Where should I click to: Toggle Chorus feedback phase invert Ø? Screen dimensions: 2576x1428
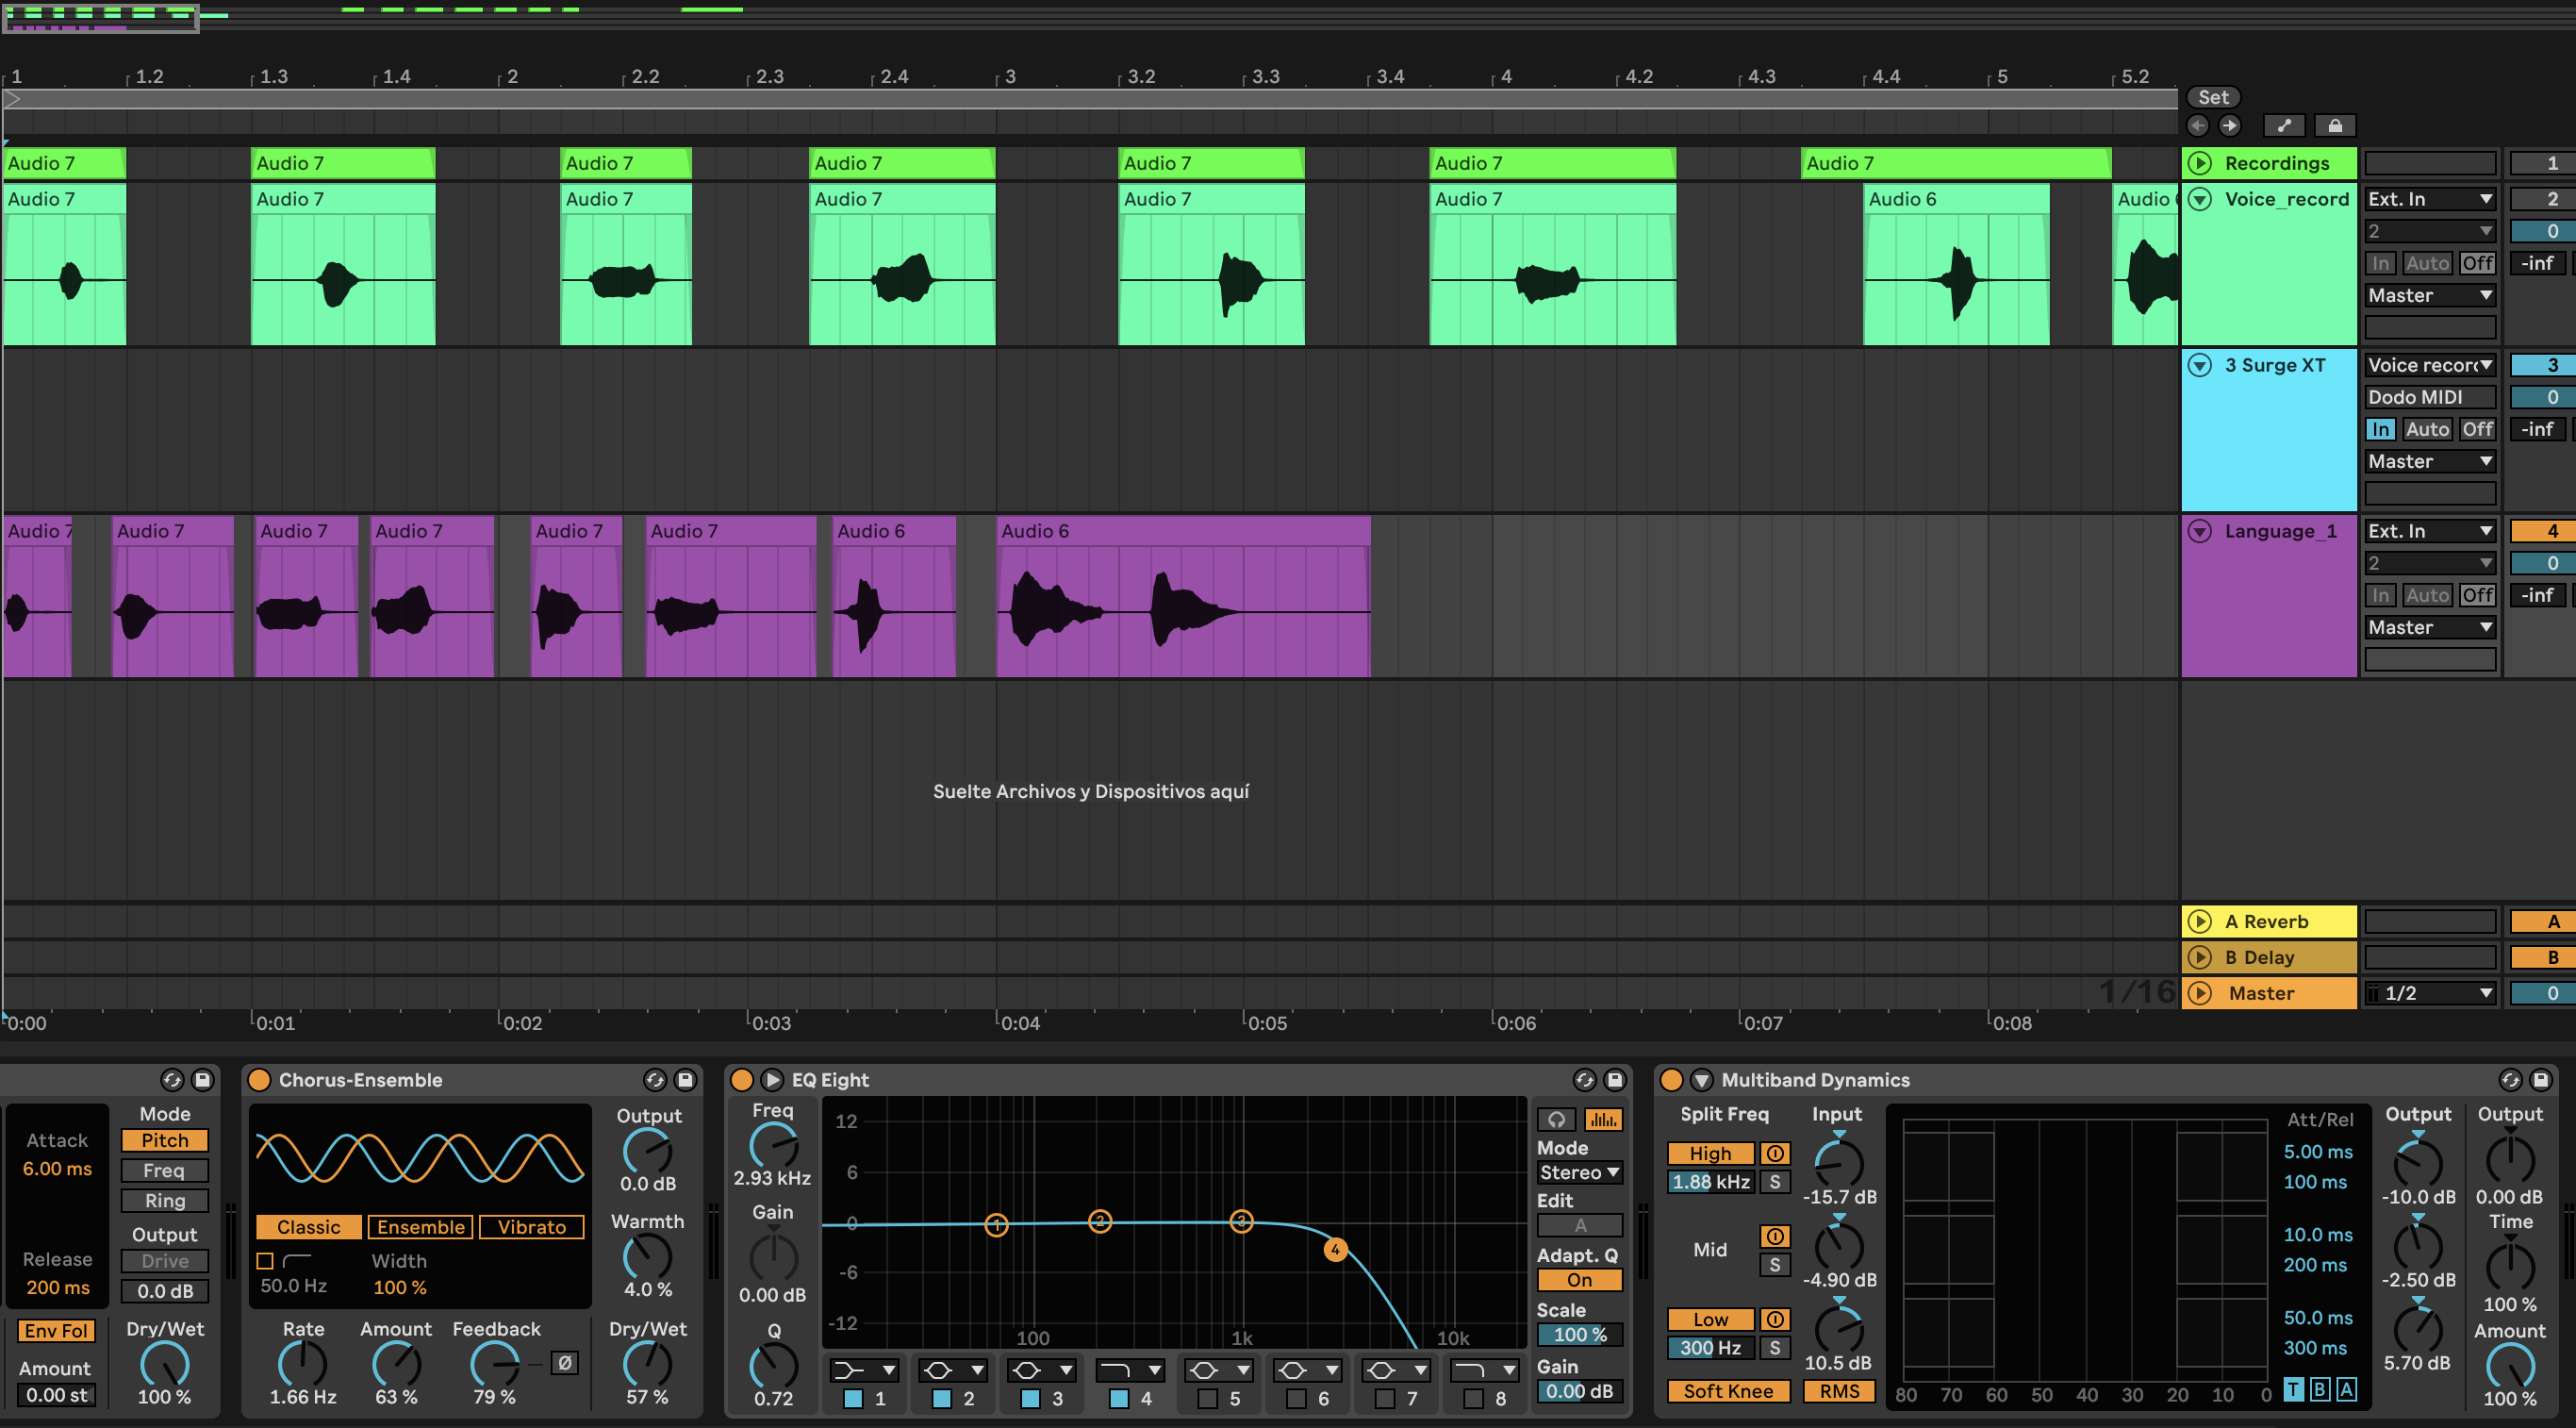[564, 1362]
